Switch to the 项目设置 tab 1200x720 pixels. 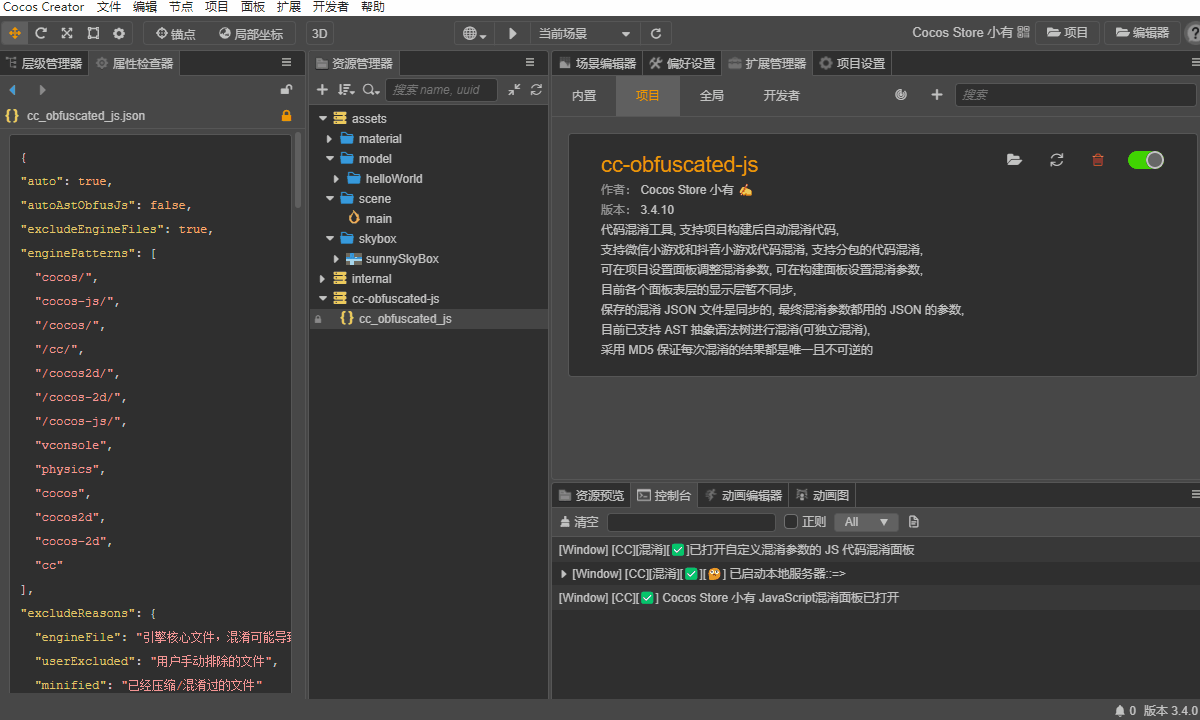pyautogui.click(x=853, y=63)
